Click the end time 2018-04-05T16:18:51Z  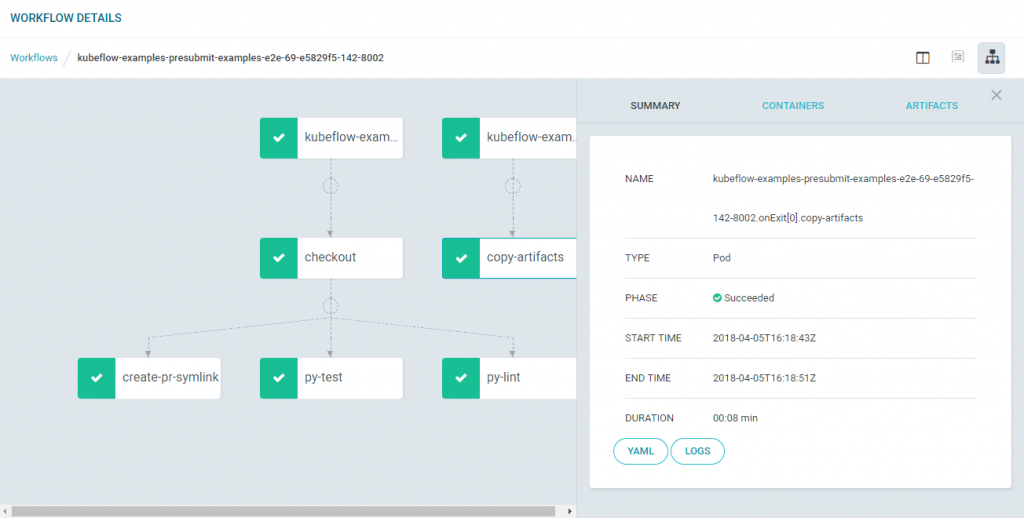(x=764, y=378)
